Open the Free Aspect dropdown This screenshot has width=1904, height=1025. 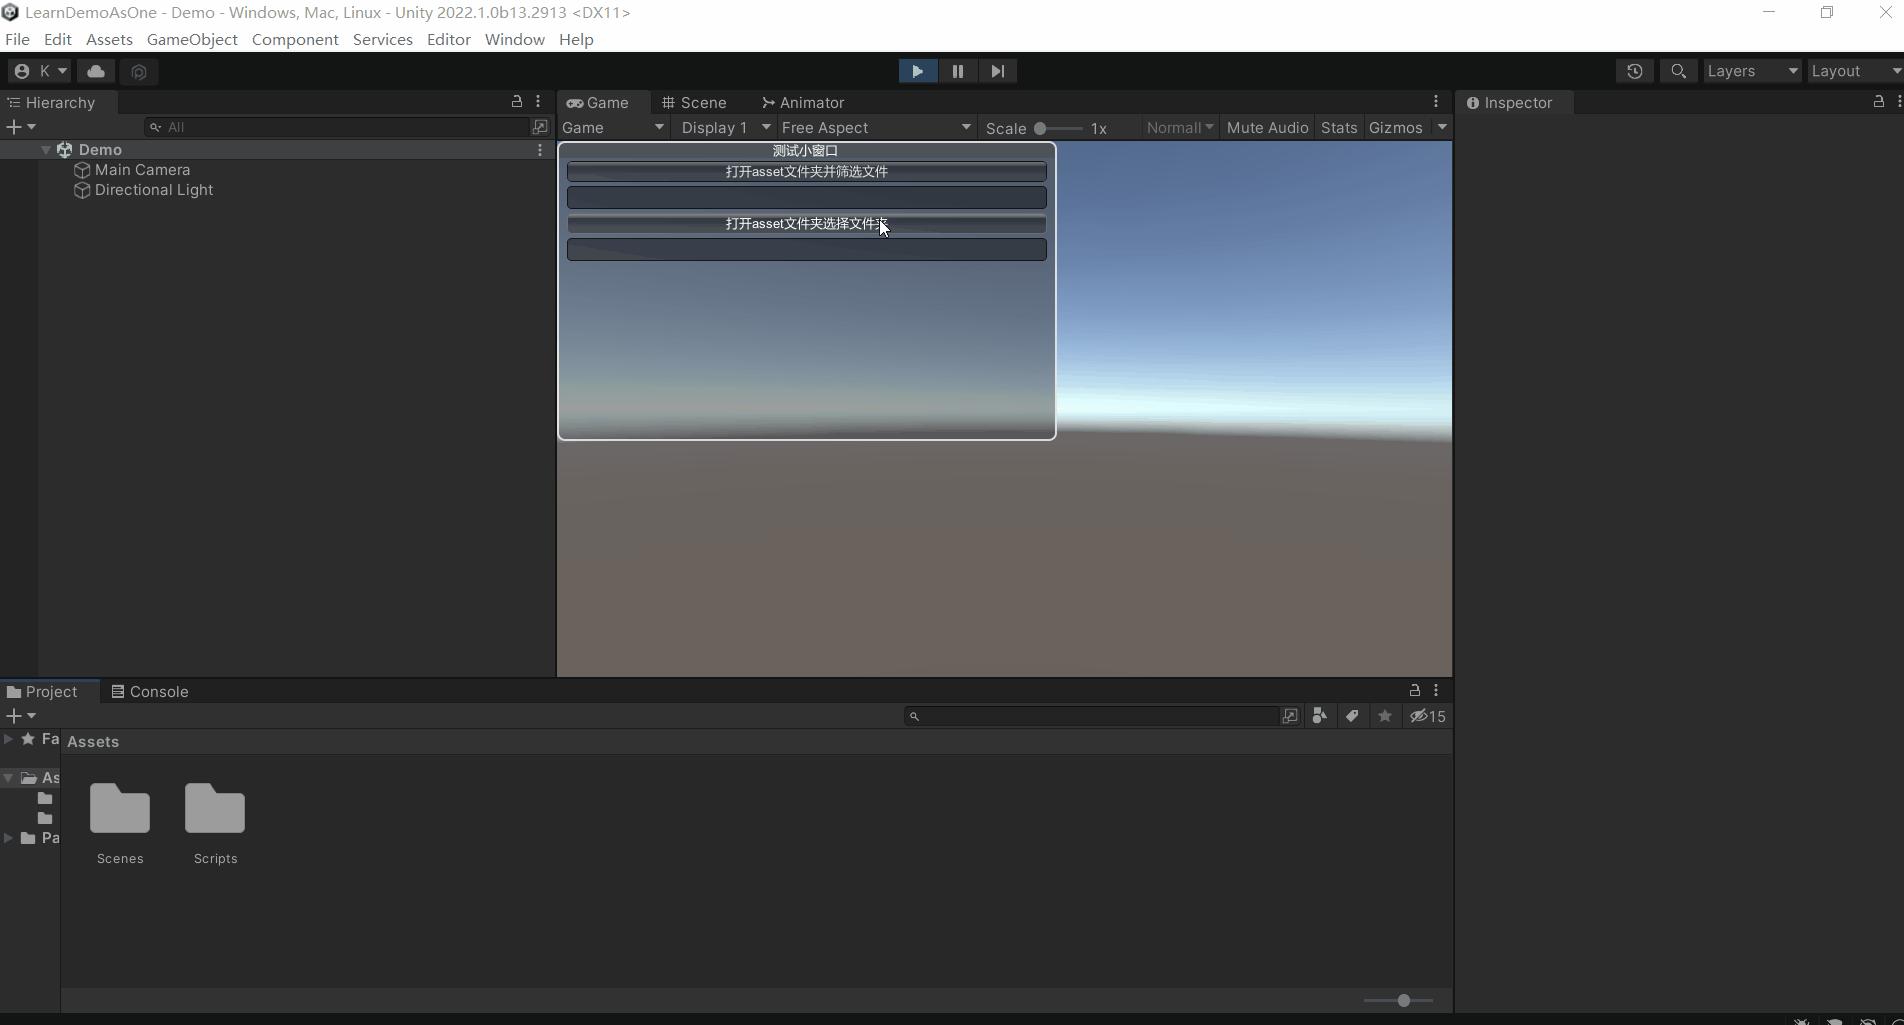pos(874,127)
